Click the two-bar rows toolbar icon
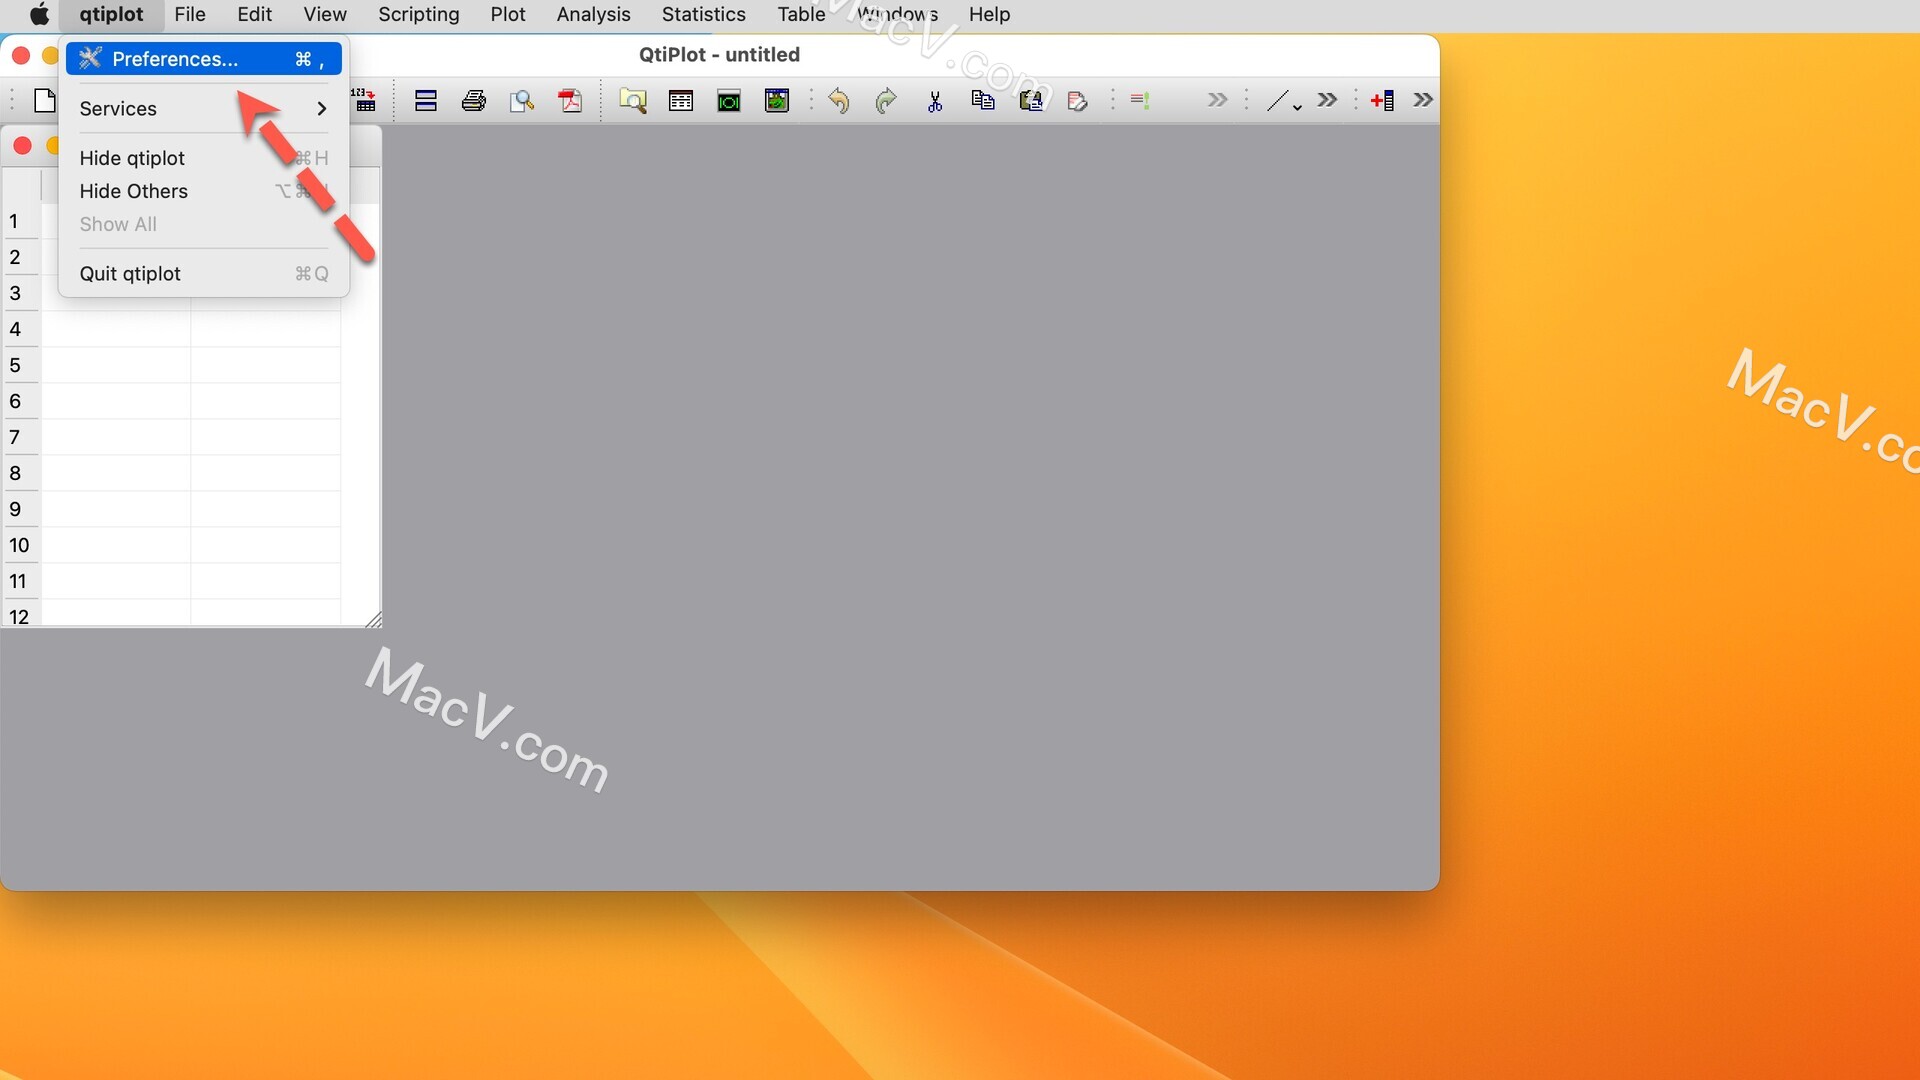The image size is (1920, 1080). 426,100
